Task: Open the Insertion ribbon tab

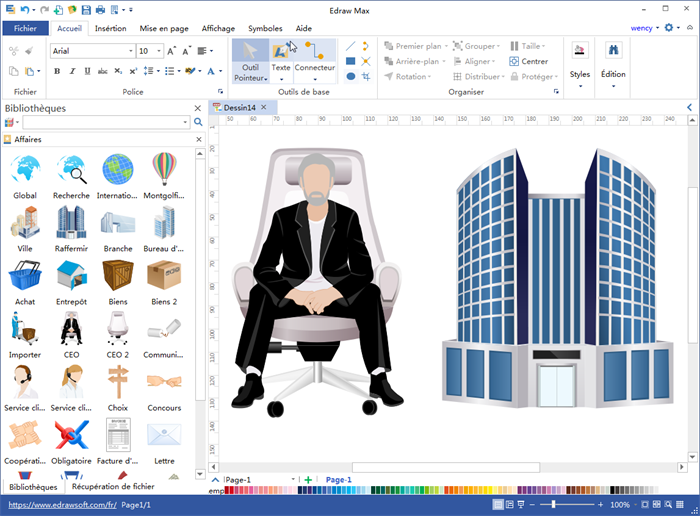Action: [x=110, y=29]
